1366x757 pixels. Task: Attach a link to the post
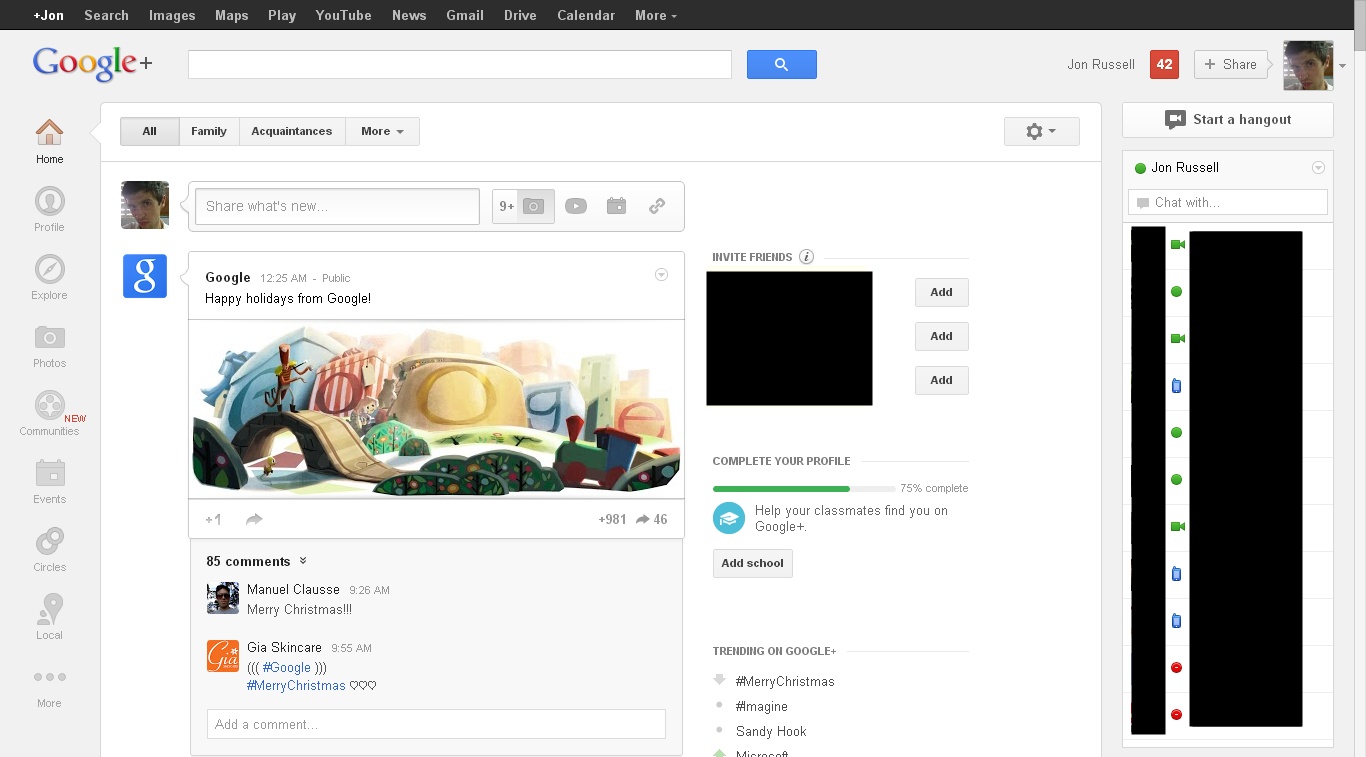[x=657, y=206]
